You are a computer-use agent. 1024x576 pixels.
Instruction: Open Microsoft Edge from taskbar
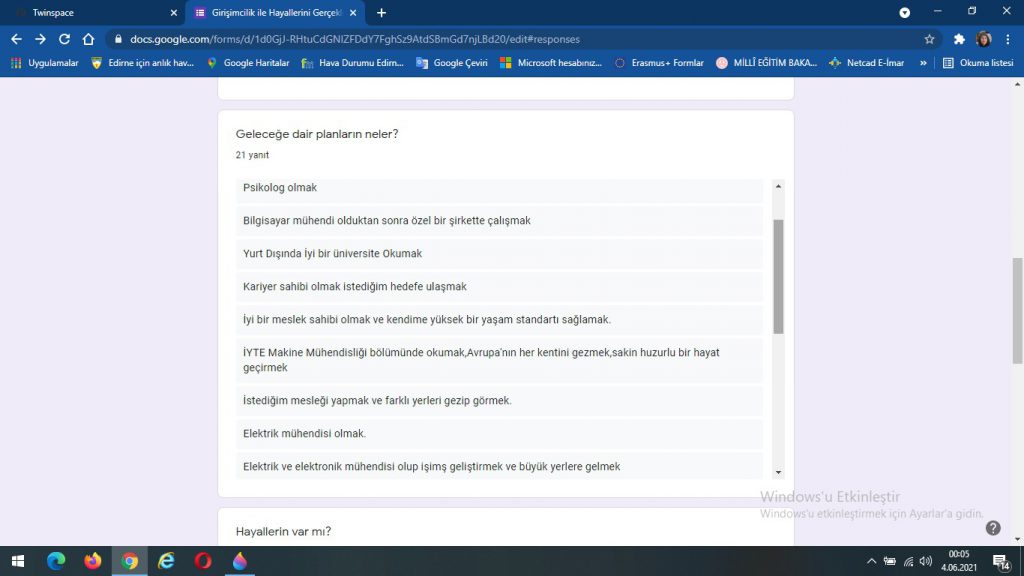[56, 561]
